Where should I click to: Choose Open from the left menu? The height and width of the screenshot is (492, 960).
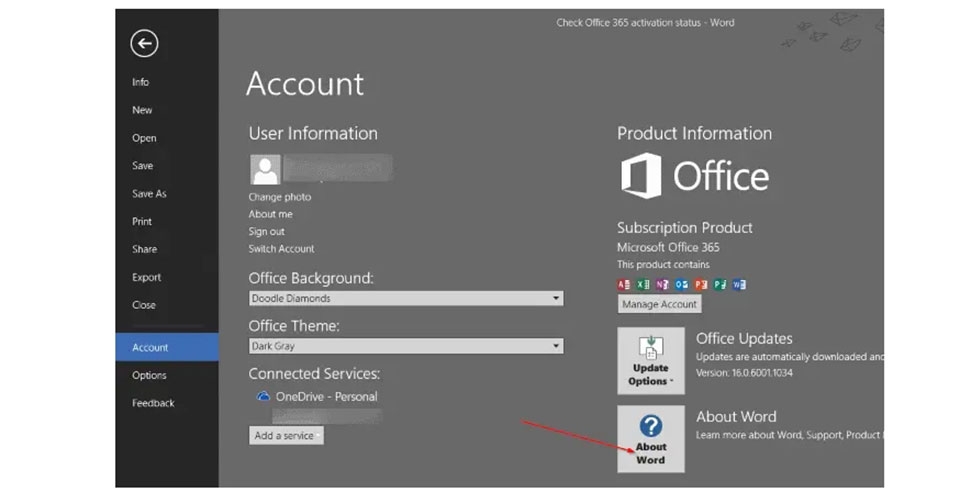click(144, 138)
